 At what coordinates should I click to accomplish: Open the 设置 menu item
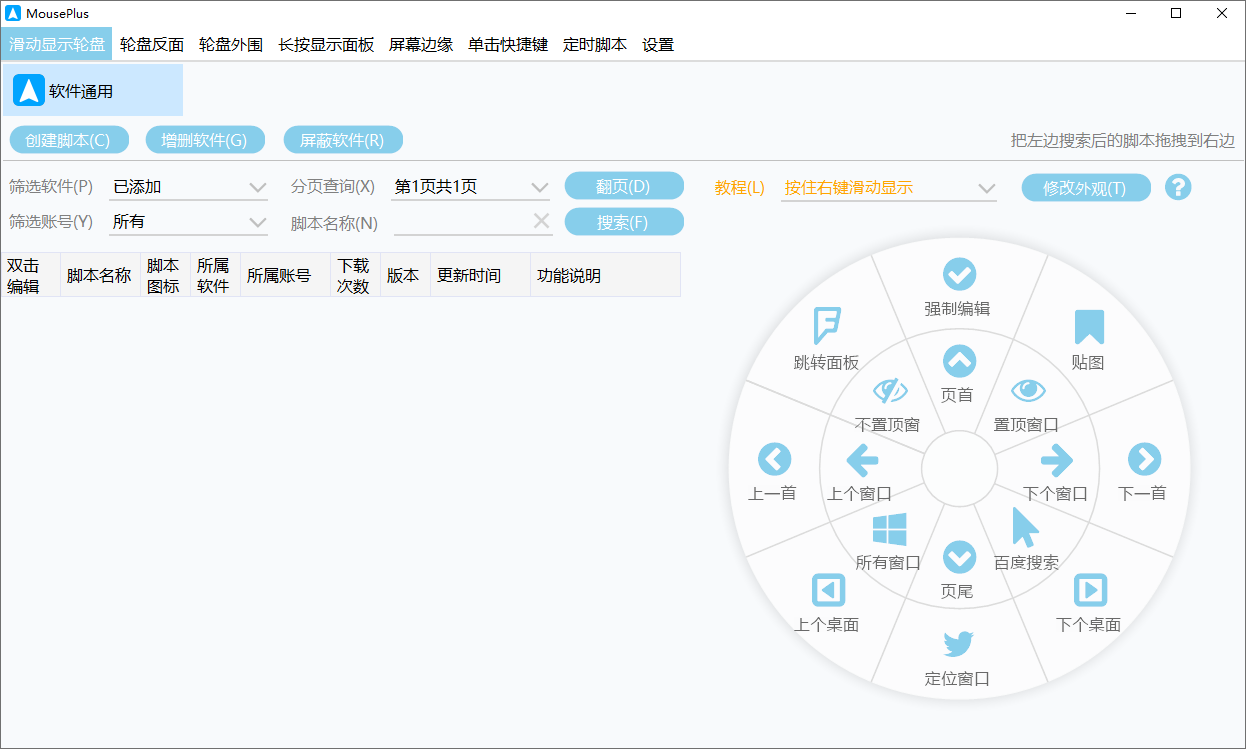658,45
